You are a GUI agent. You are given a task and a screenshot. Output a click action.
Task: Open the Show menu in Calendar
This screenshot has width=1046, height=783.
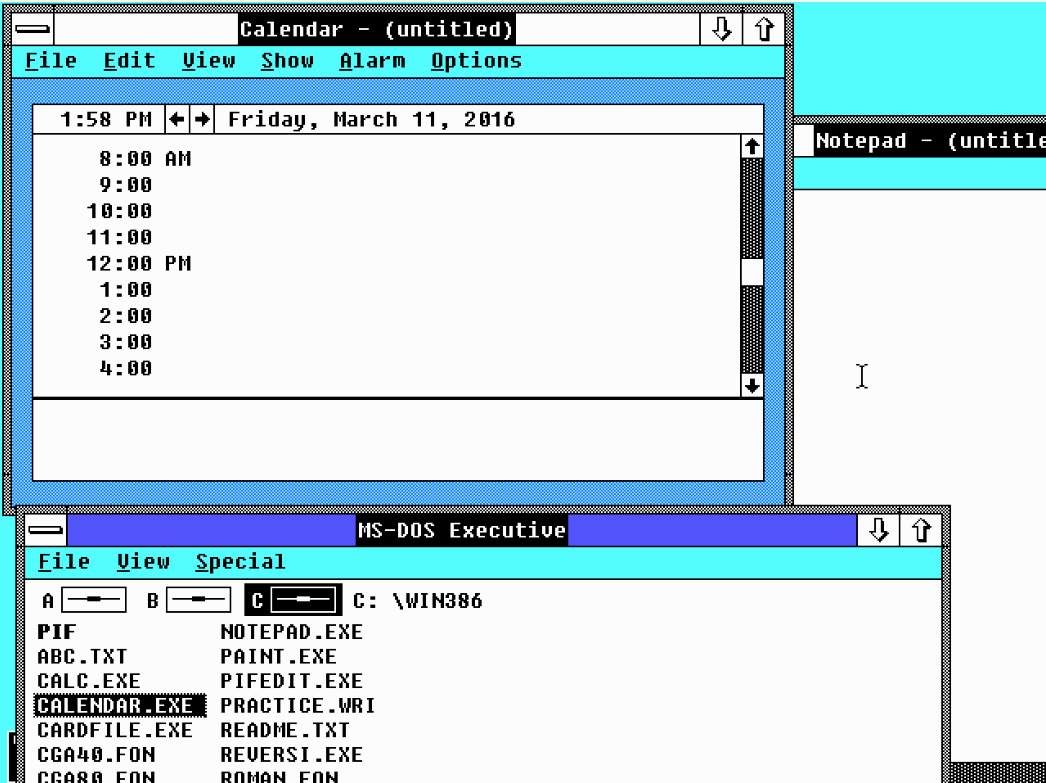pos(286,60)
